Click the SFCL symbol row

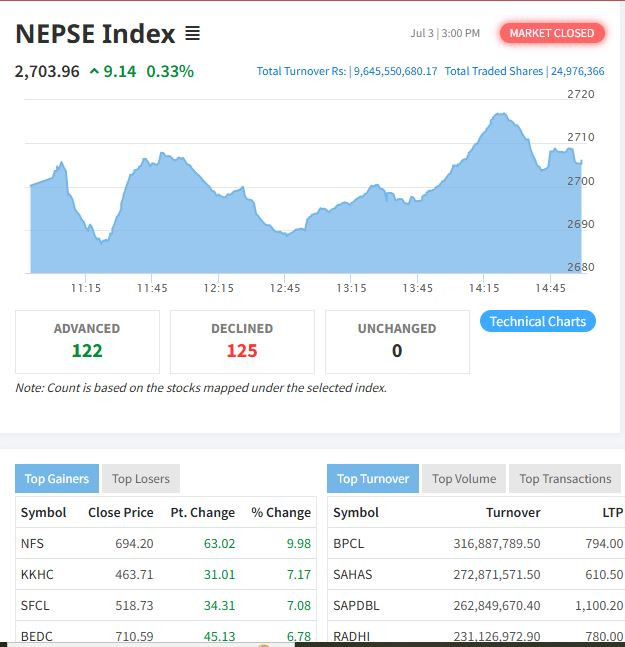coord(35,605)
